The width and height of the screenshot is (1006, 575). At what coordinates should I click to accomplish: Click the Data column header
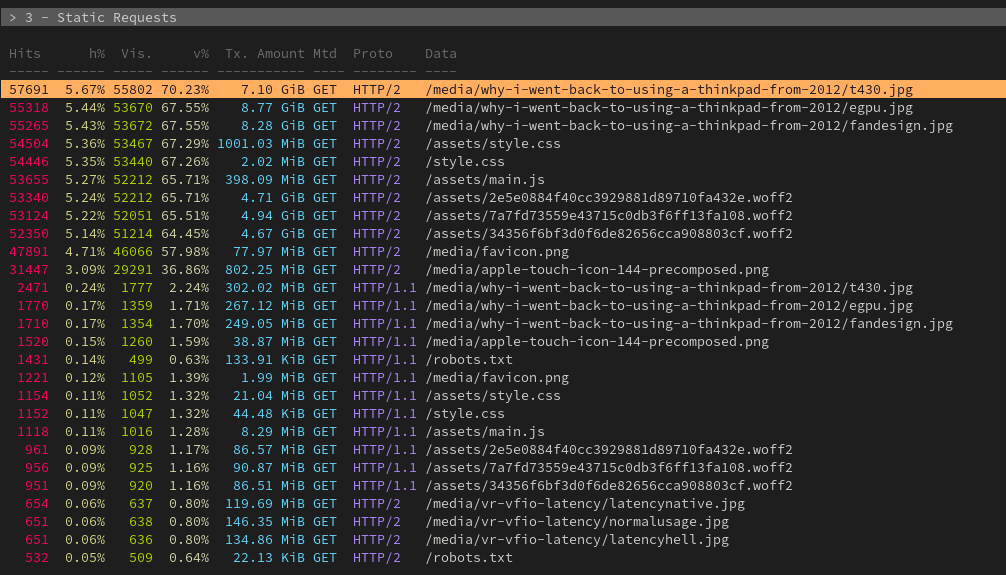[440, 53]
